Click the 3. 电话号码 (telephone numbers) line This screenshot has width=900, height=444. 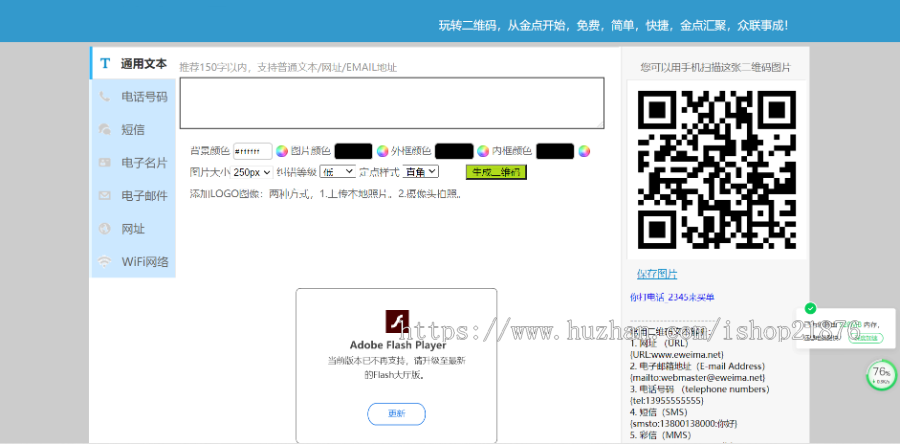pyautogui.click(x=700, y=389)
